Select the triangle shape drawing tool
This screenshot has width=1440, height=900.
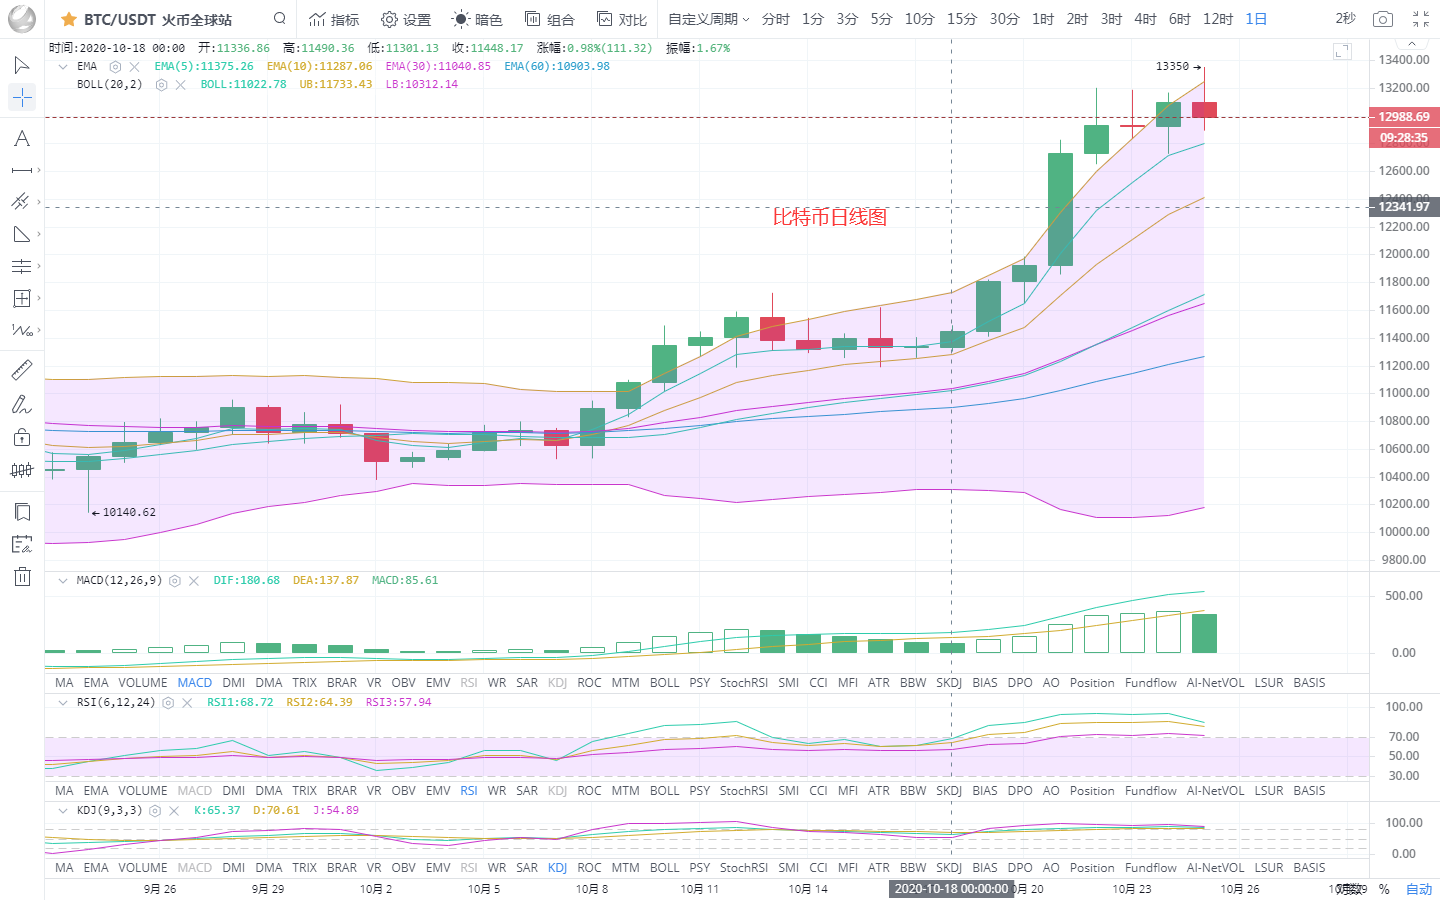pos(21,234)
